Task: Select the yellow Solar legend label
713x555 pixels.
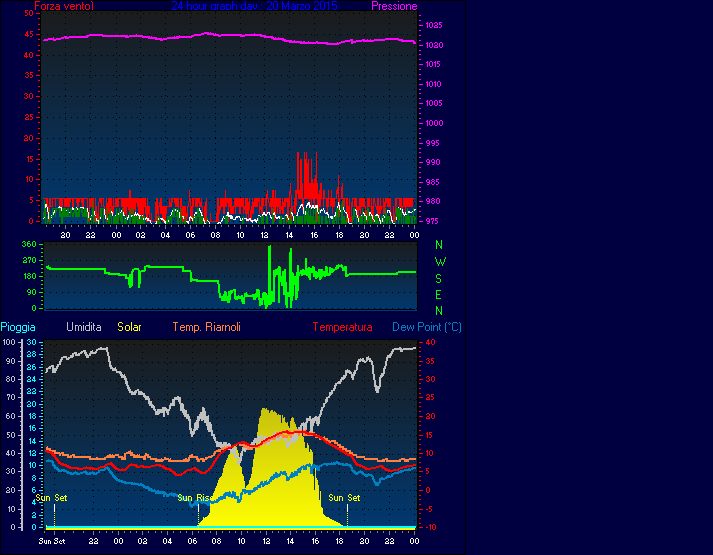Action: click(x=129, y=327)
